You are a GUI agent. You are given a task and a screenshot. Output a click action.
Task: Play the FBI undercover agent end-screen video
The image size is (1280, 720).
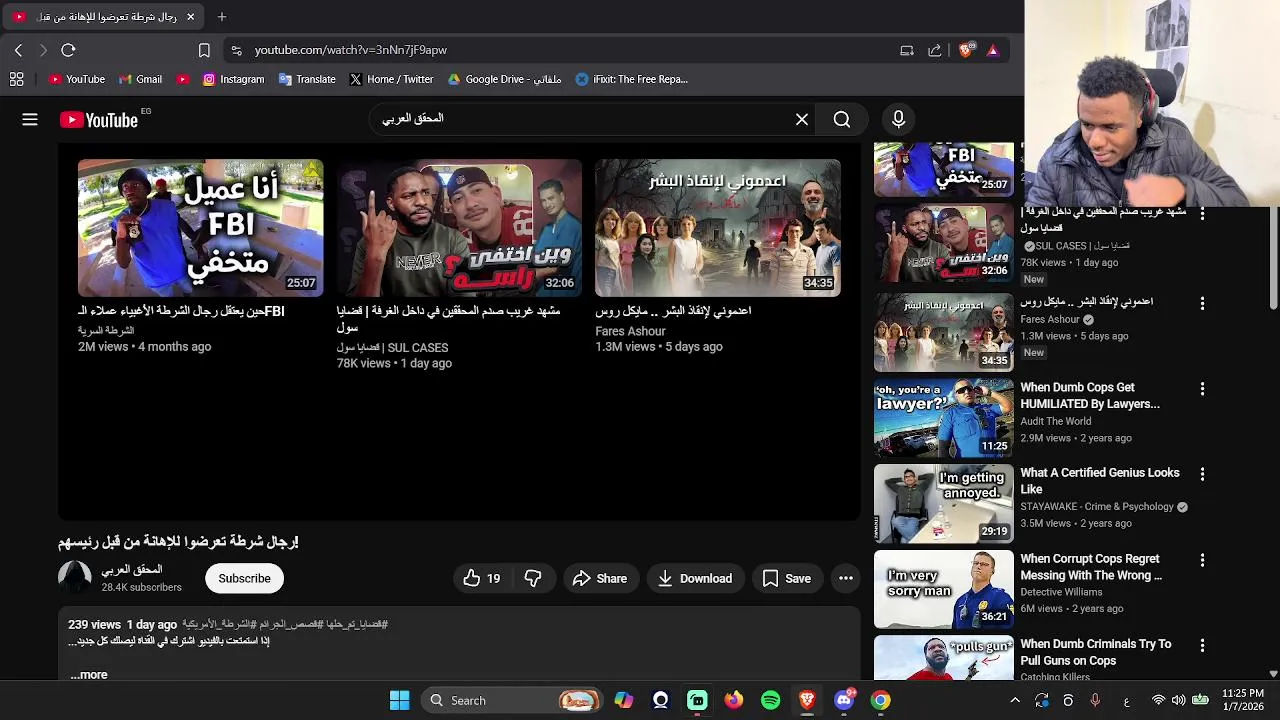200,228
